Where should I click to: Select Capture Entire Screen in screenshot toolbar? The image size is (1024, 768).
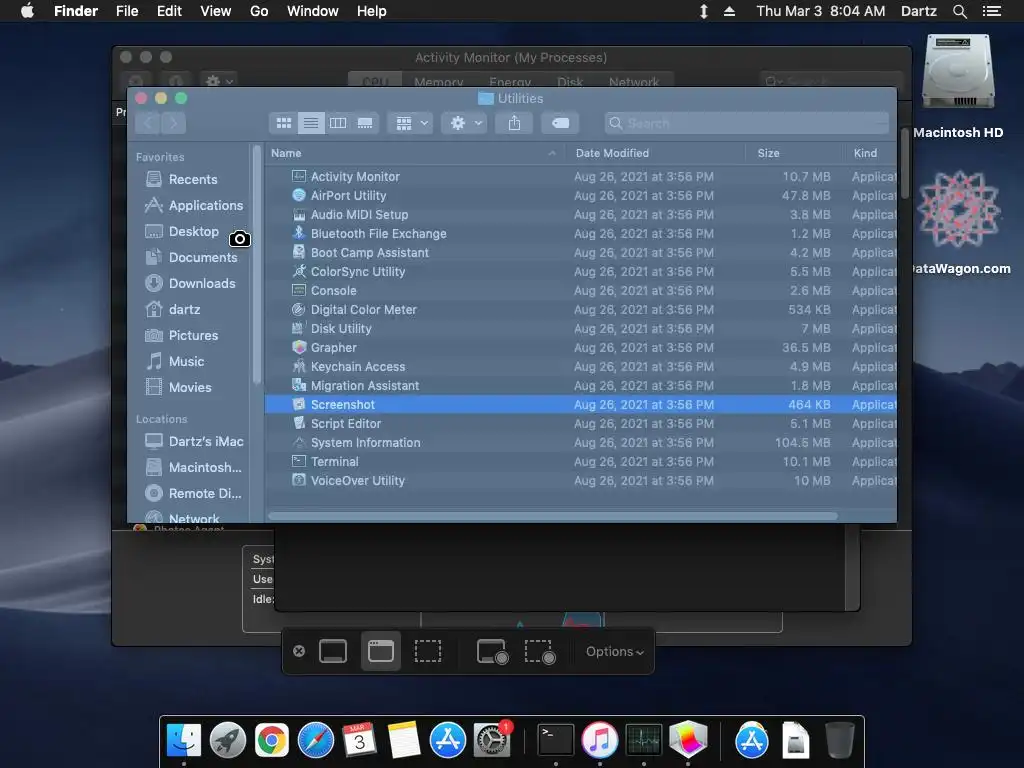tap(333, 651)
